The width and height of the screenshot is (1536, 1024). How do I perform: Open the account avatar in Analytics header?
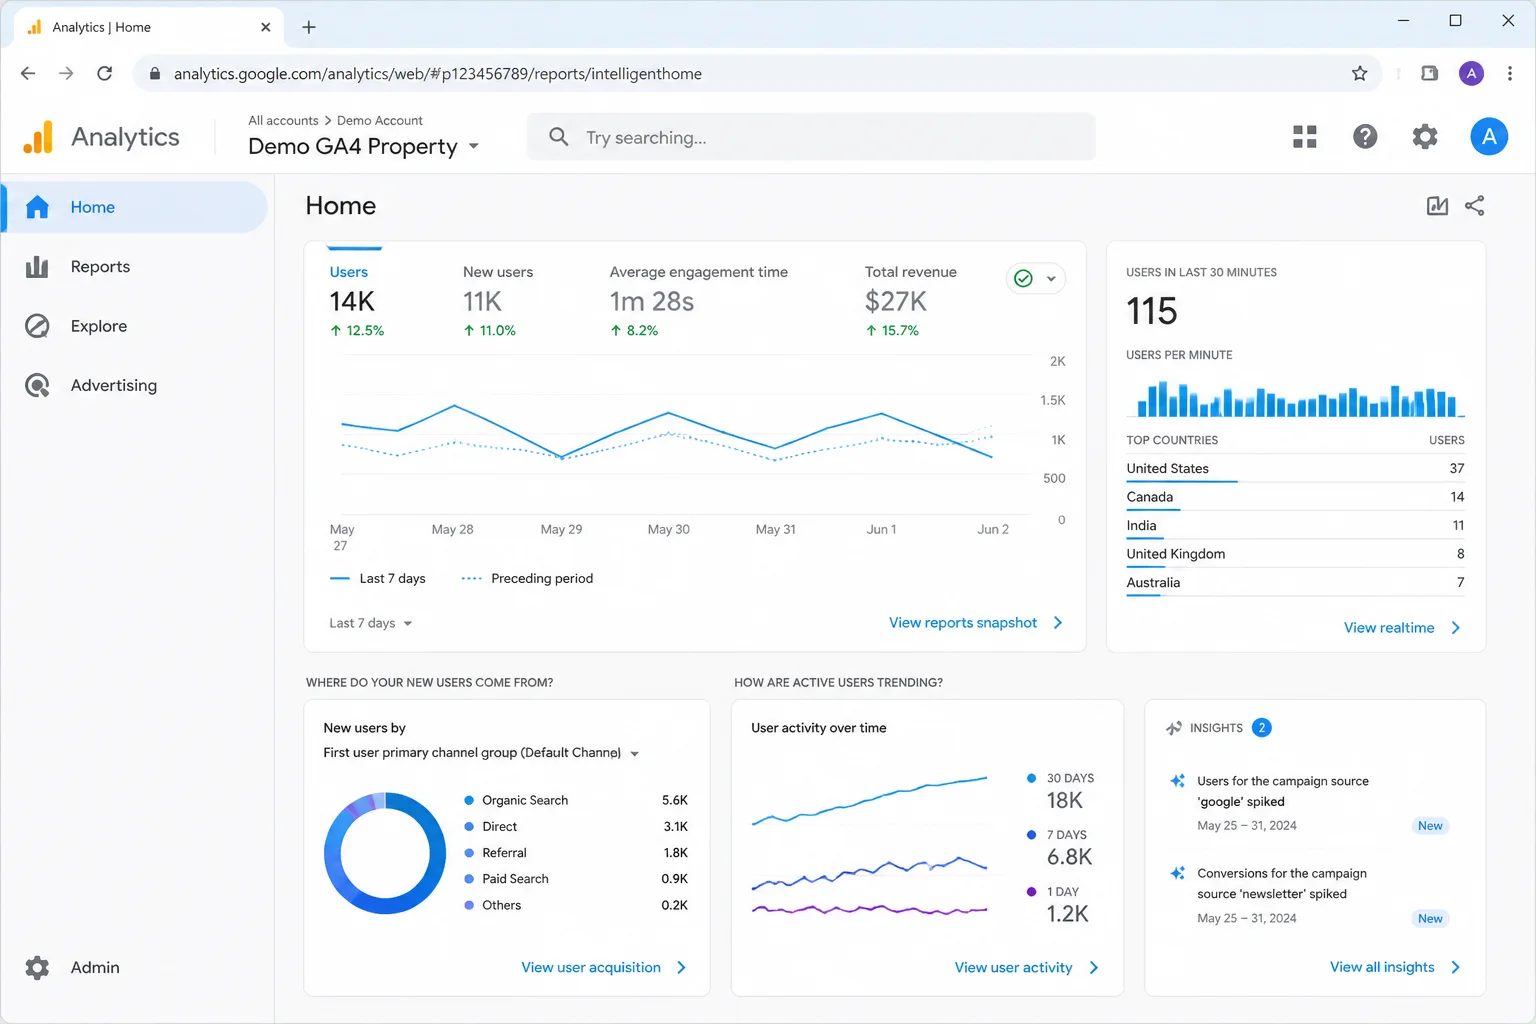click(1489, 137)
